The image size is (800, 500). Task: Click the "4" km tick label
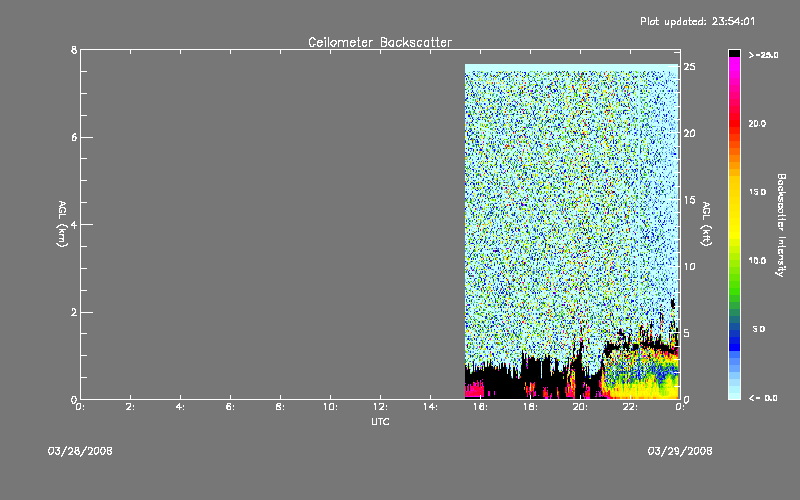point(74,224)
